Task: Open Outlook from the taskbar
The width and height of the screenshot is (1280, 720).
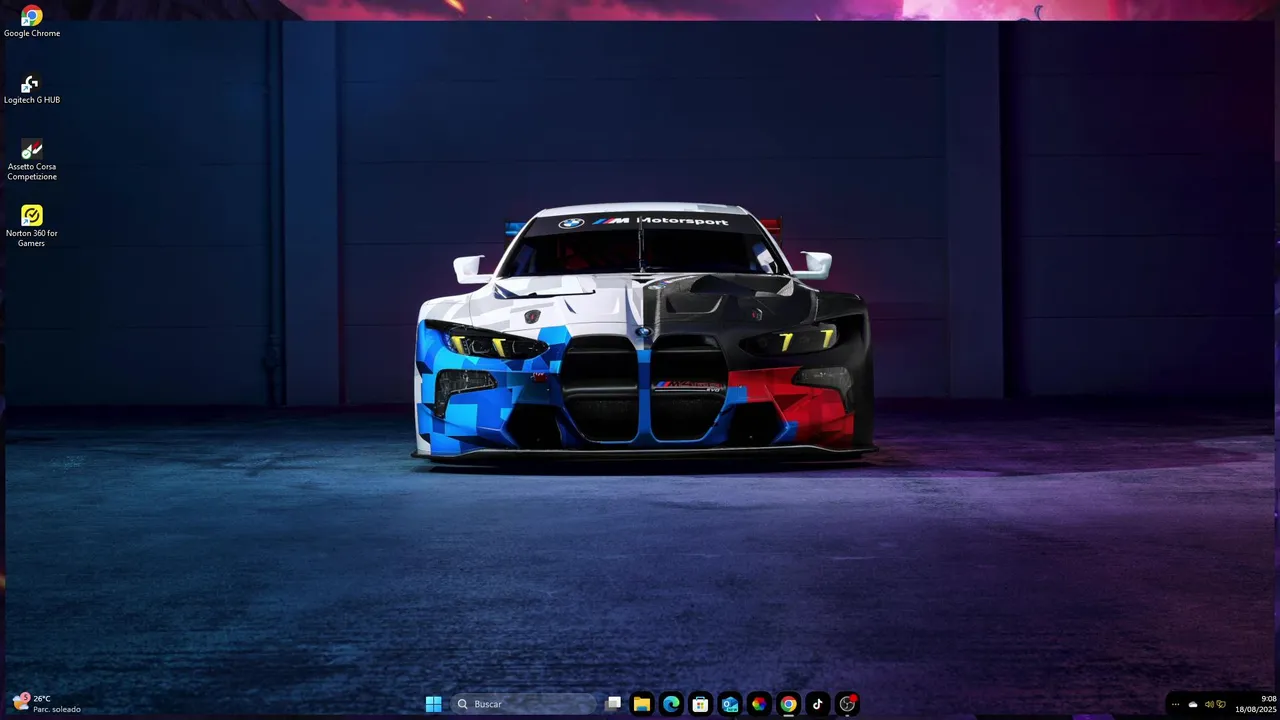Action: (730, 704)
